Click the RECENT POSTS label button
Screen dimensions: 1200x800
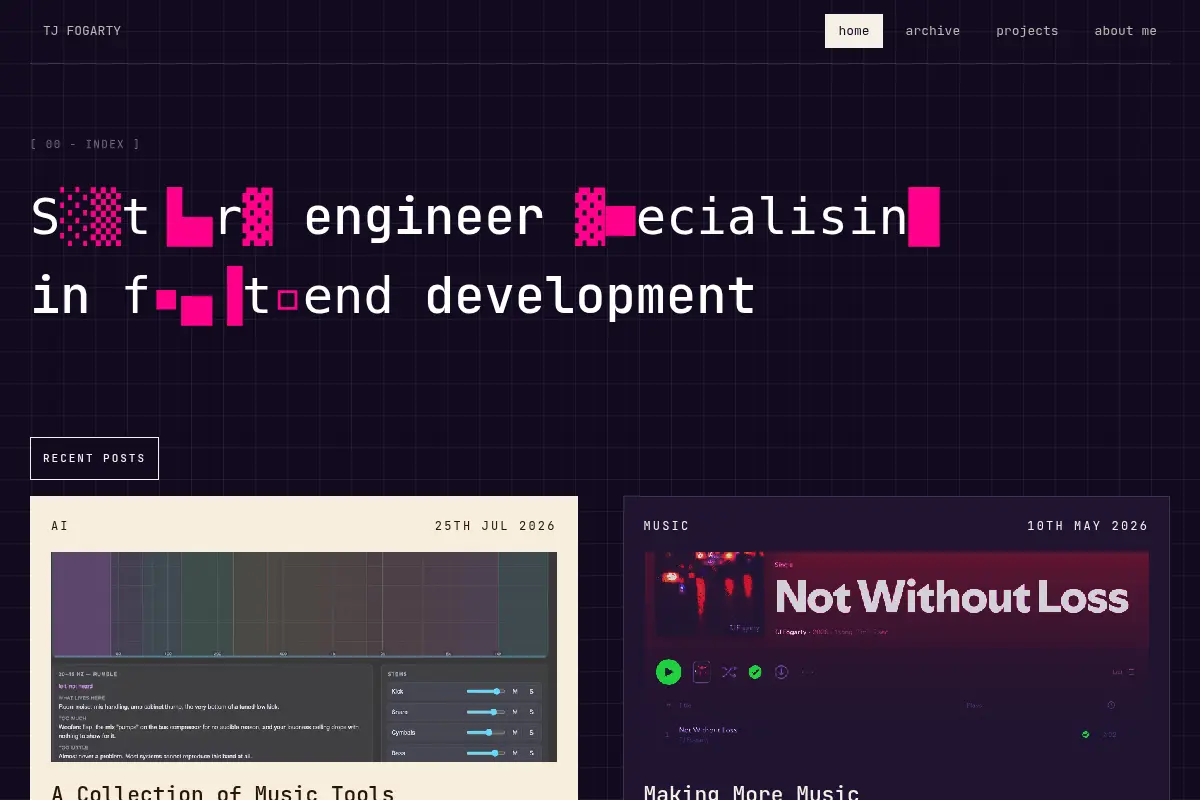tap(94, 458)
